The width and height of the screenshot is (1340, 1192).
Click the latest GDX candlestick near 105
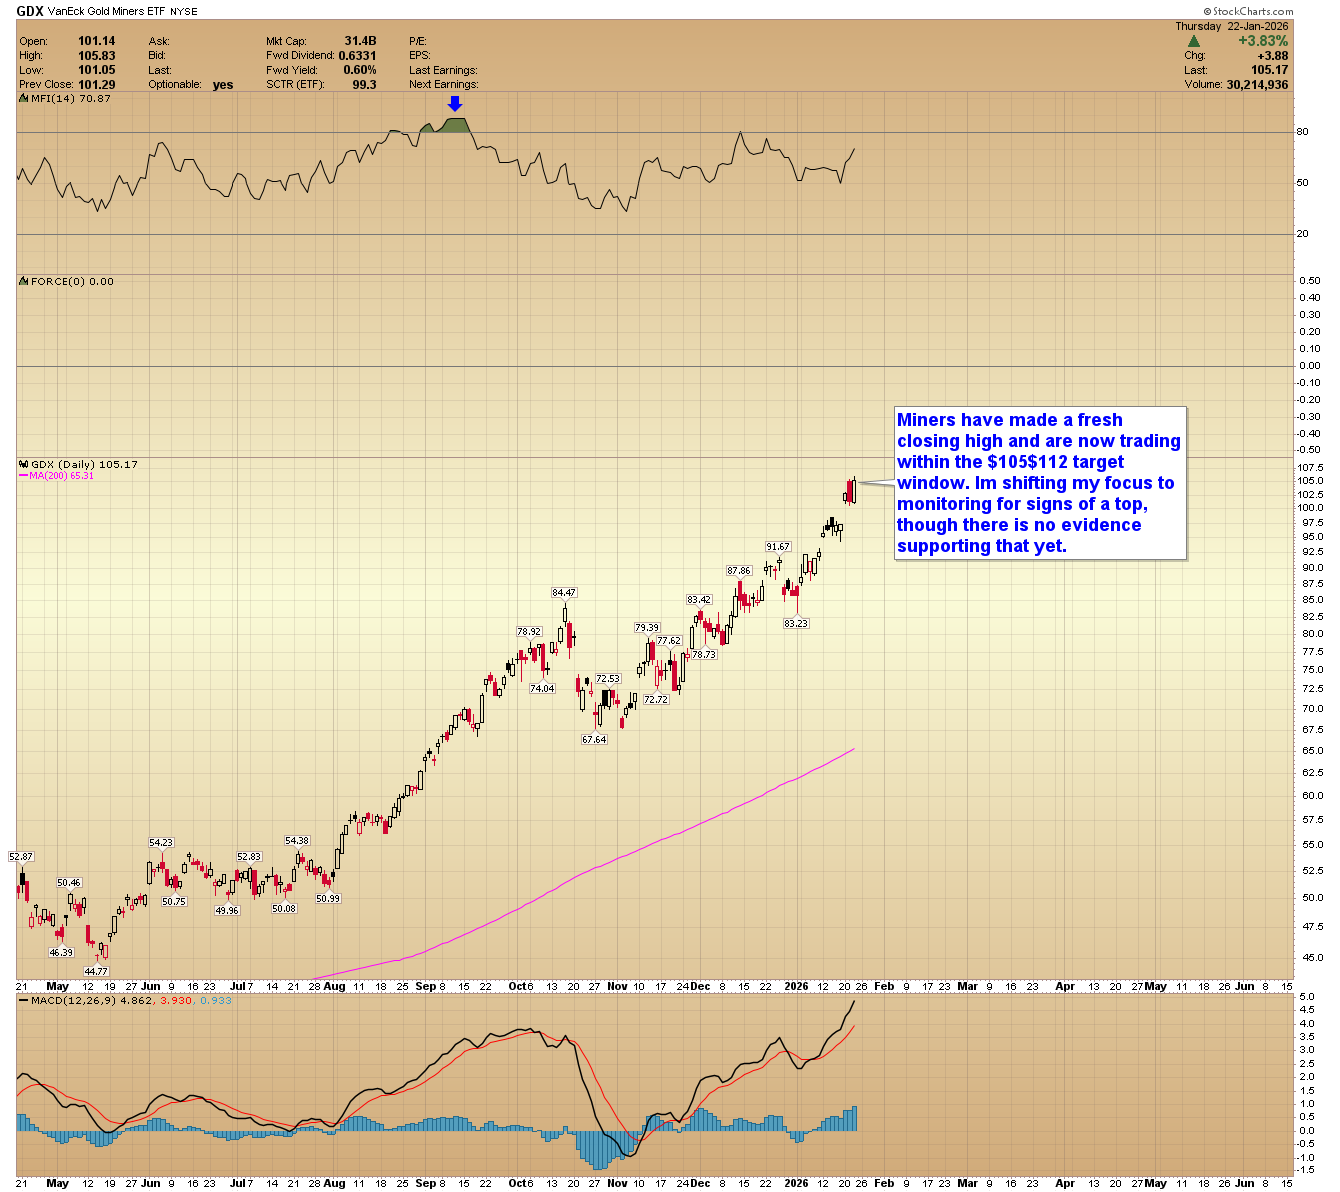853,491
